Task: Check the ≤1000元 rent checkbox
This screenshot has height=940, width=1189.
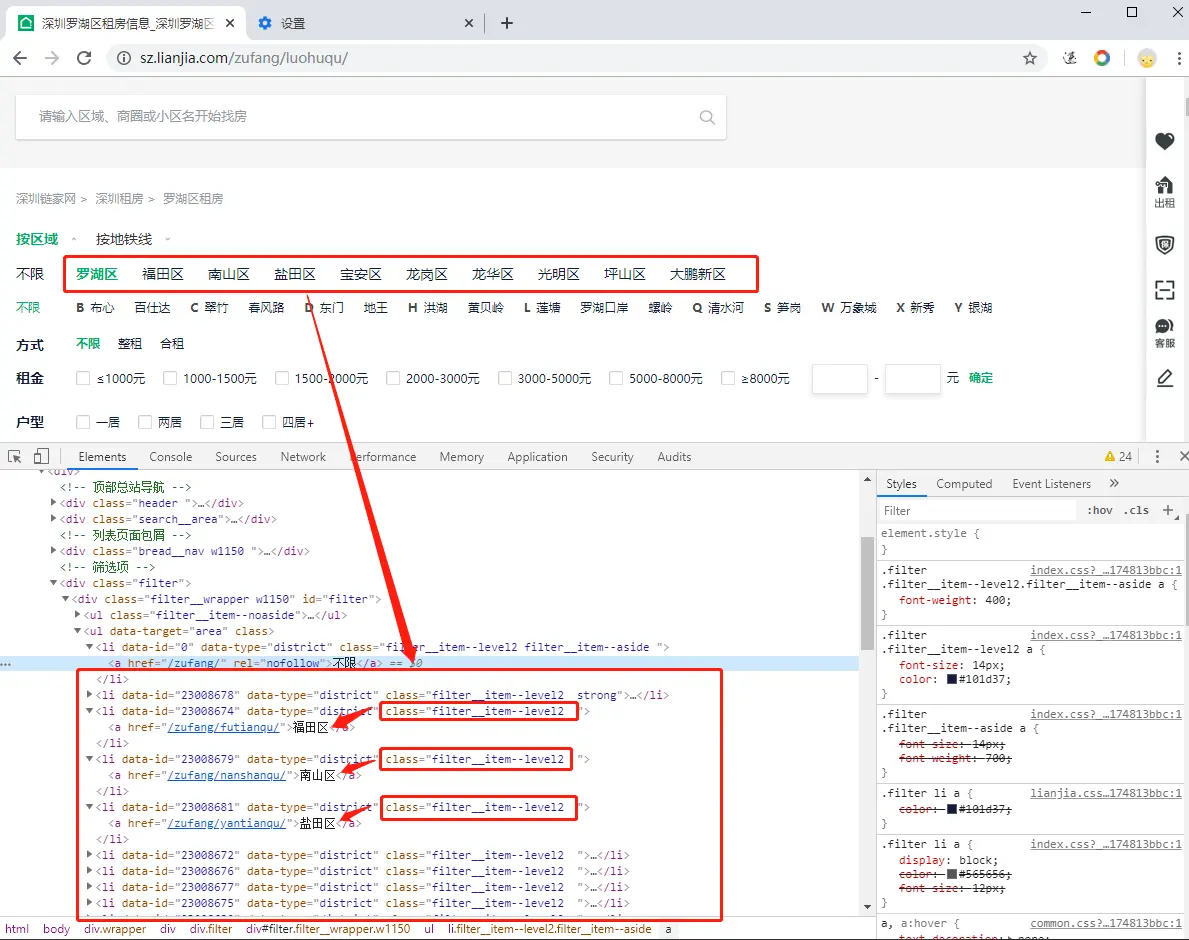Action: [x=83, y=378]
